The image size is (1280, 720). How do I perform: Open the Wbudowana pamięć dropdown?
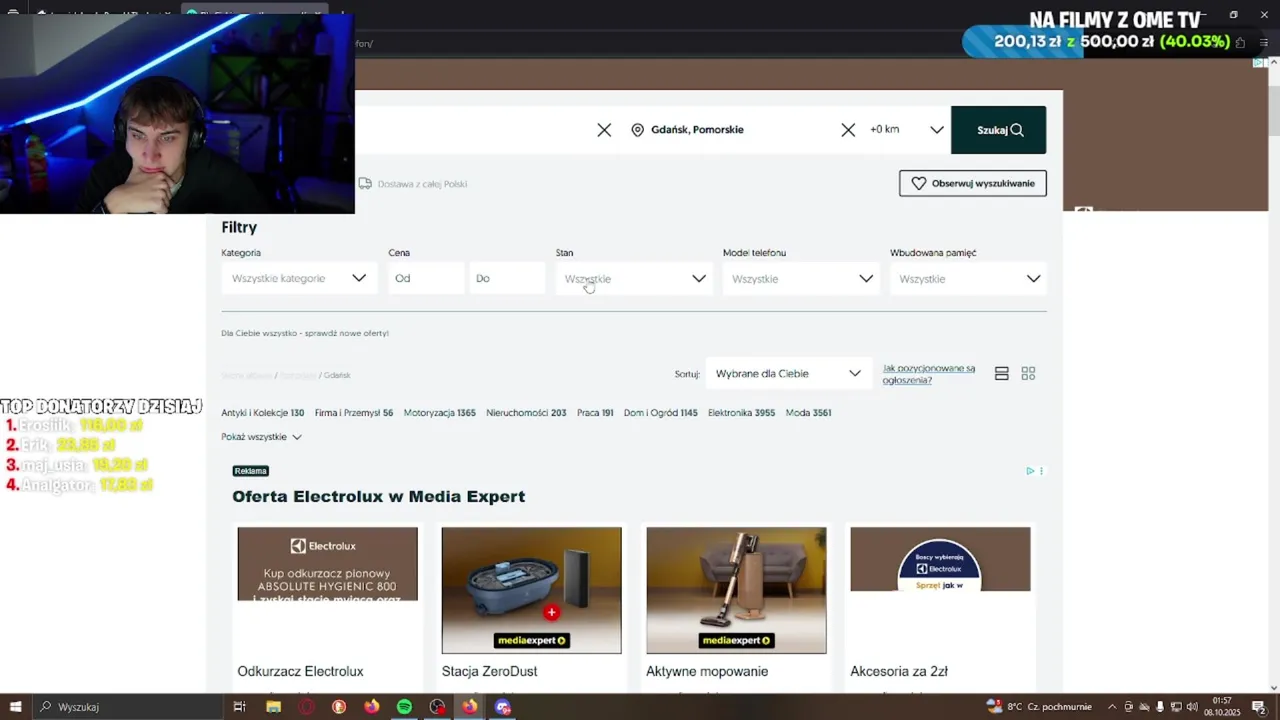tap(968, 279)
